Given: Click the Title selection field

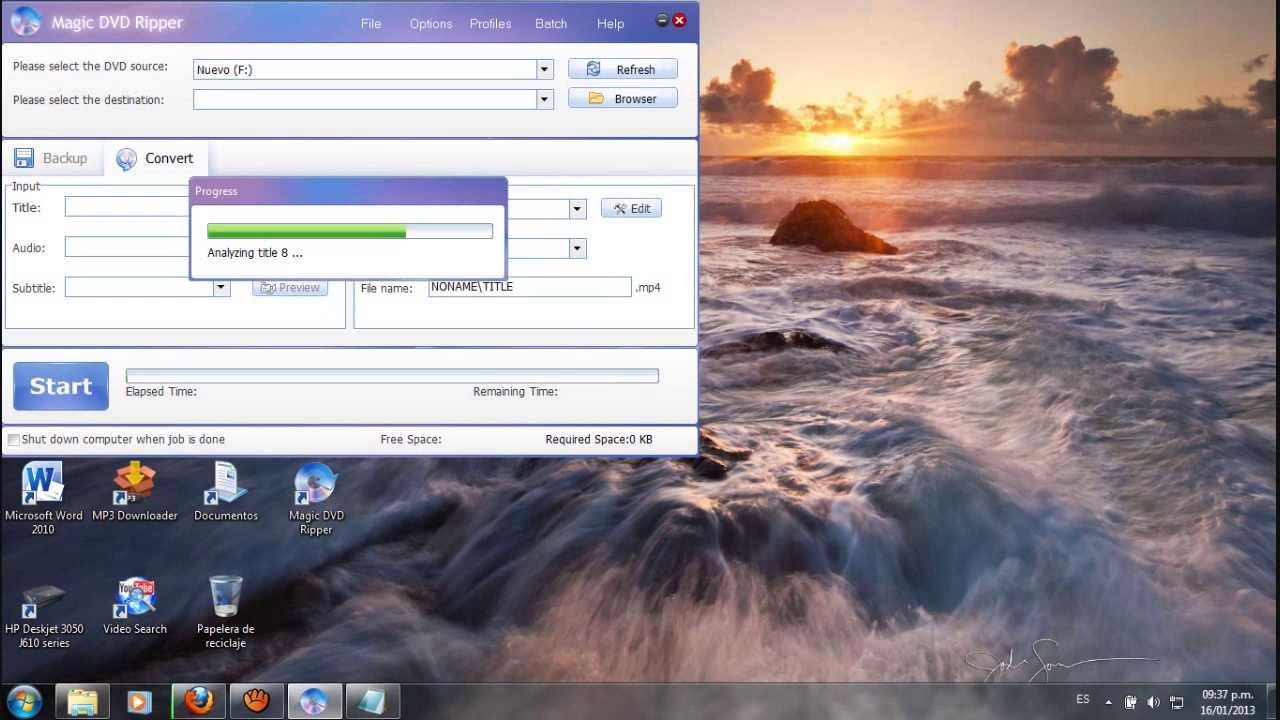Looking at the screenshot, I should (x=127, y=207).
